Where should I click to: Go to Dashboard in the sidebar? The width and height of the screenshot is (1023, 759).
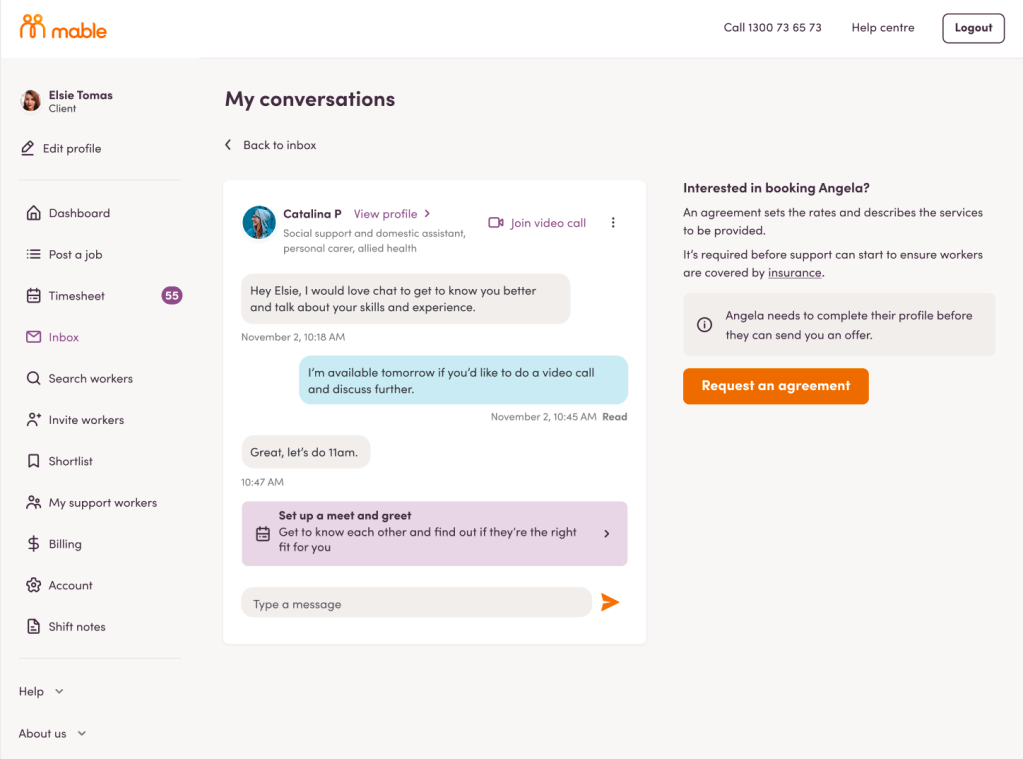[79, 213]
